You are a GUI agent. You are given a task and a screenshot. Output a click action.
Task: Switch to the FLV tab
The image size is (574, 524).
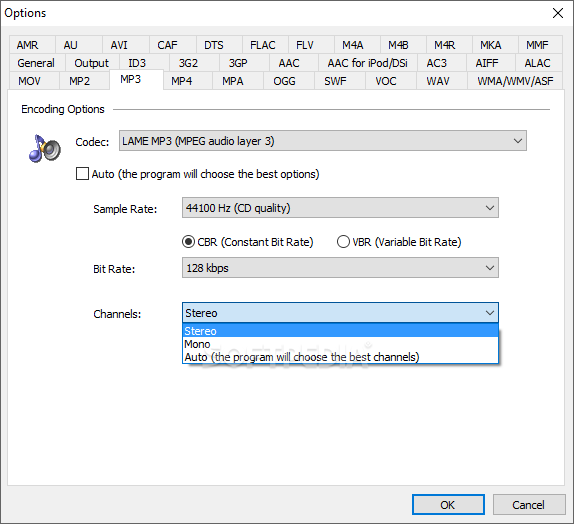(311, 45)
